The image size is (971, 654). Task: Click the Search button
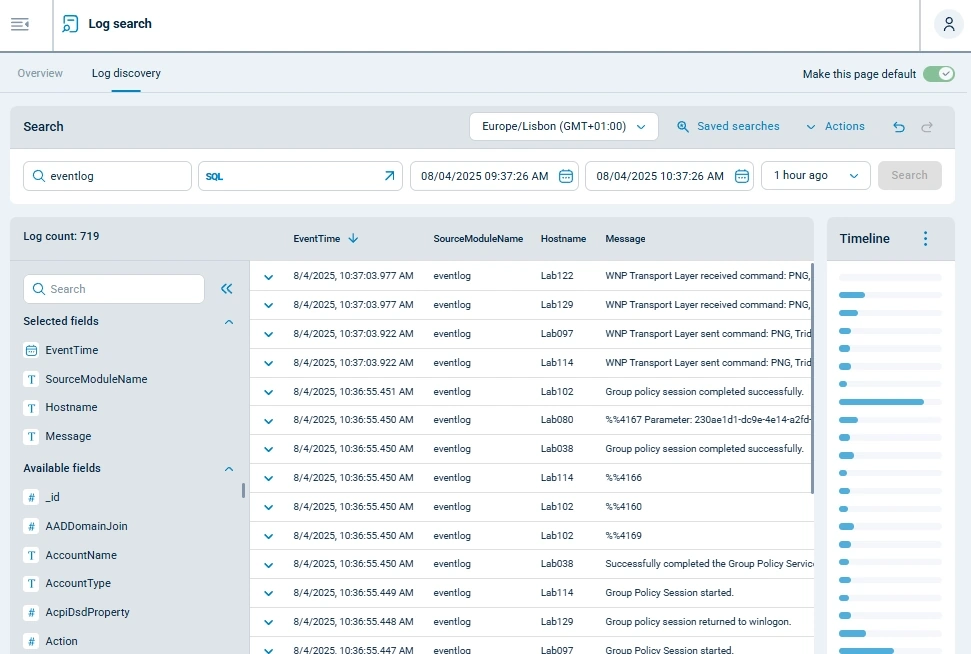pos(909,175)
